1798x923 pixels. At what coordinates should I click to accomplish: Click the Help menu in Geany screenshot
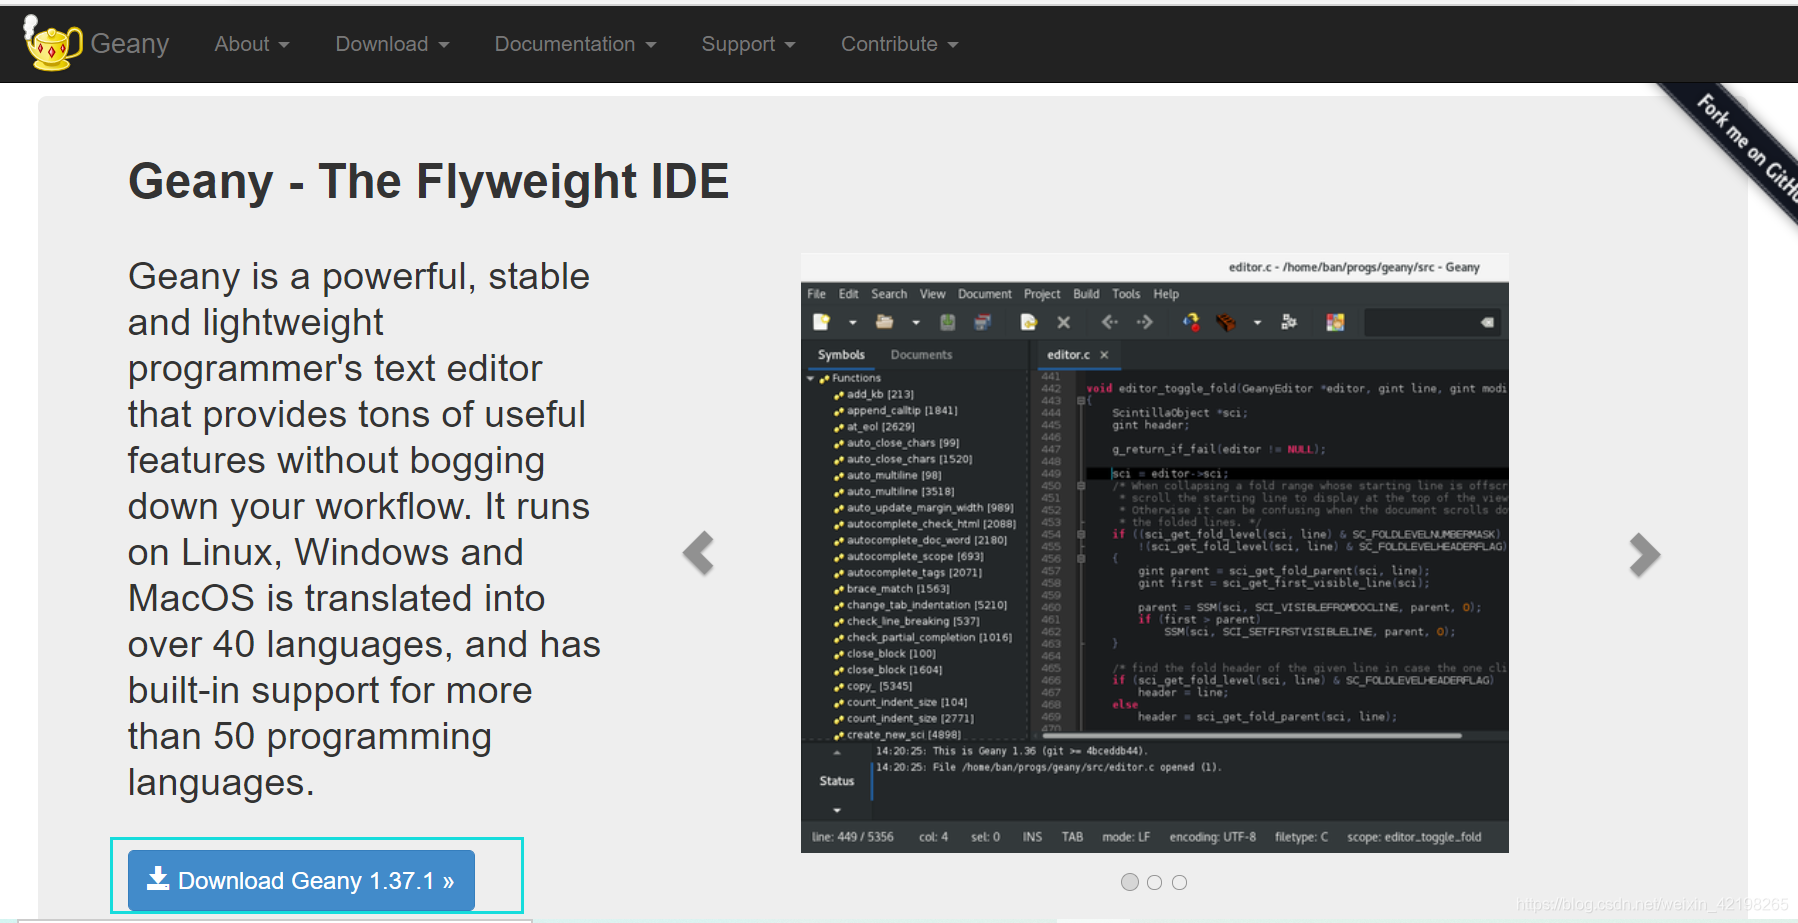point(1166,294)
